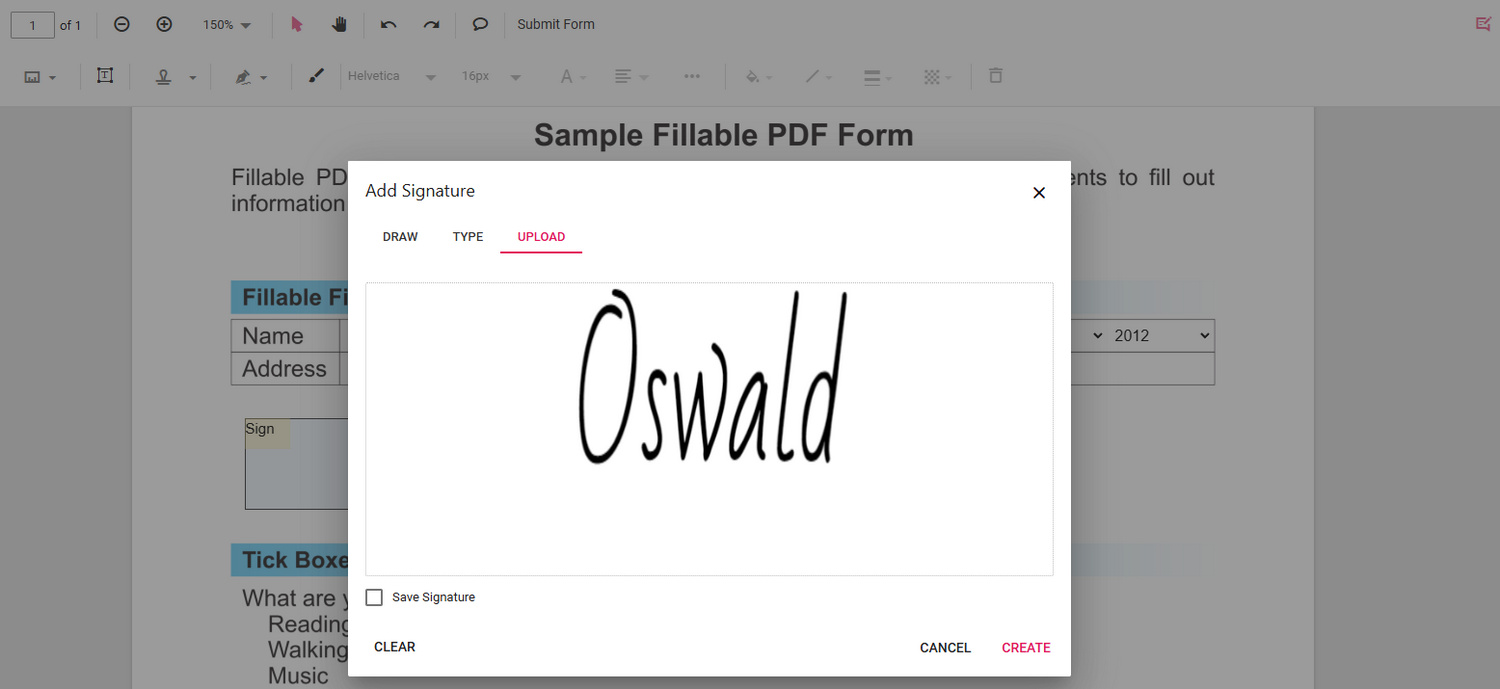
Task: Select the pointer selection tool
Action: coord(296,24)
